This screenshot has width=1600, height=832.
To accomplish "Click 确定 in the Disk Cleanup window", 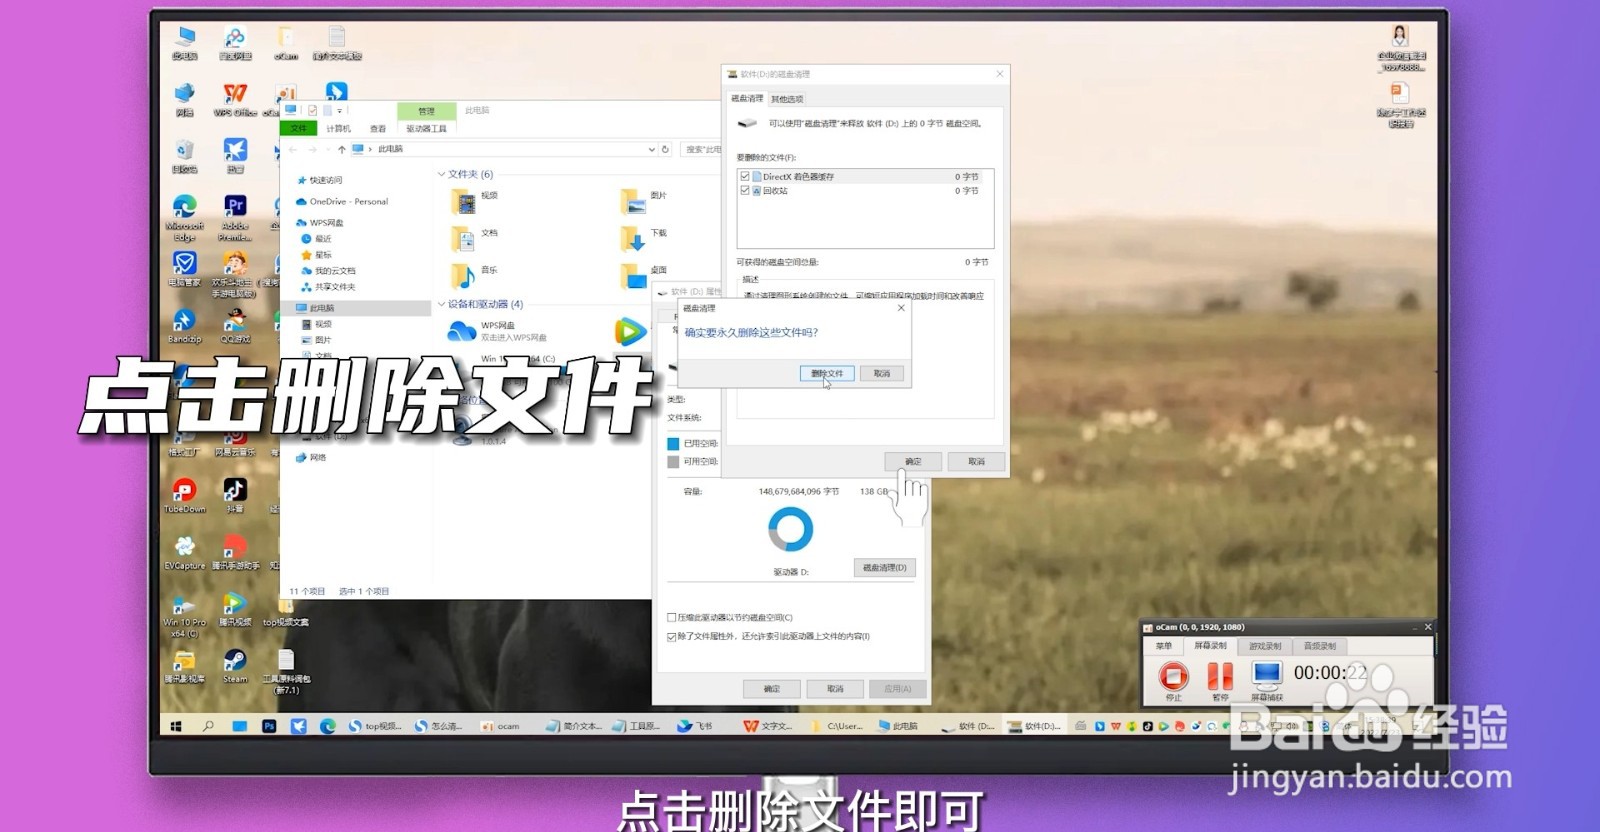I will click(912, 461).
